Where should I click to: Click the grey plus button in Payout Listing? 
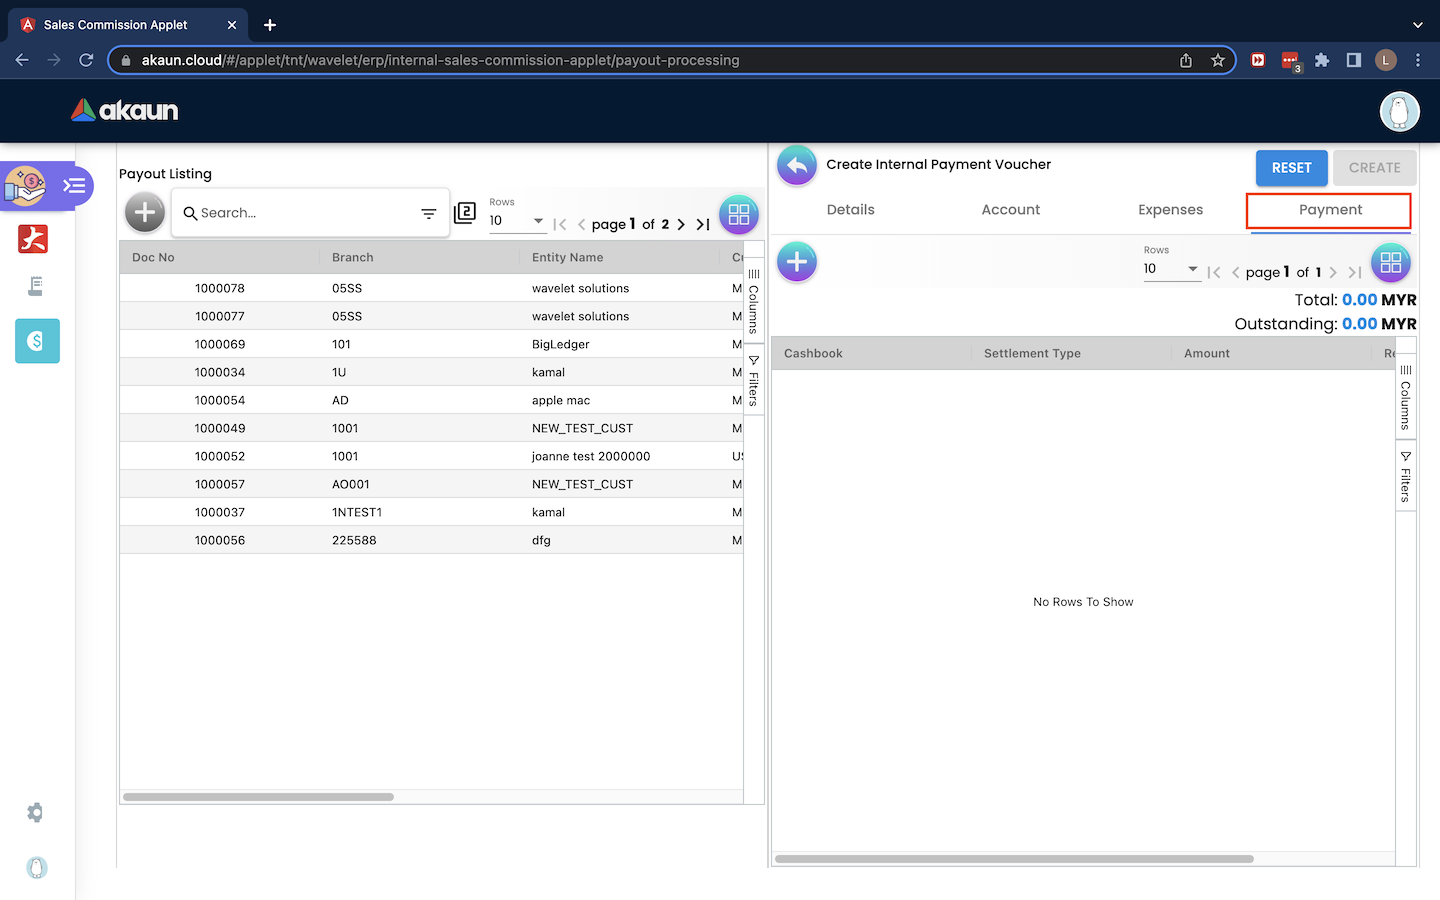coord(145,212)
